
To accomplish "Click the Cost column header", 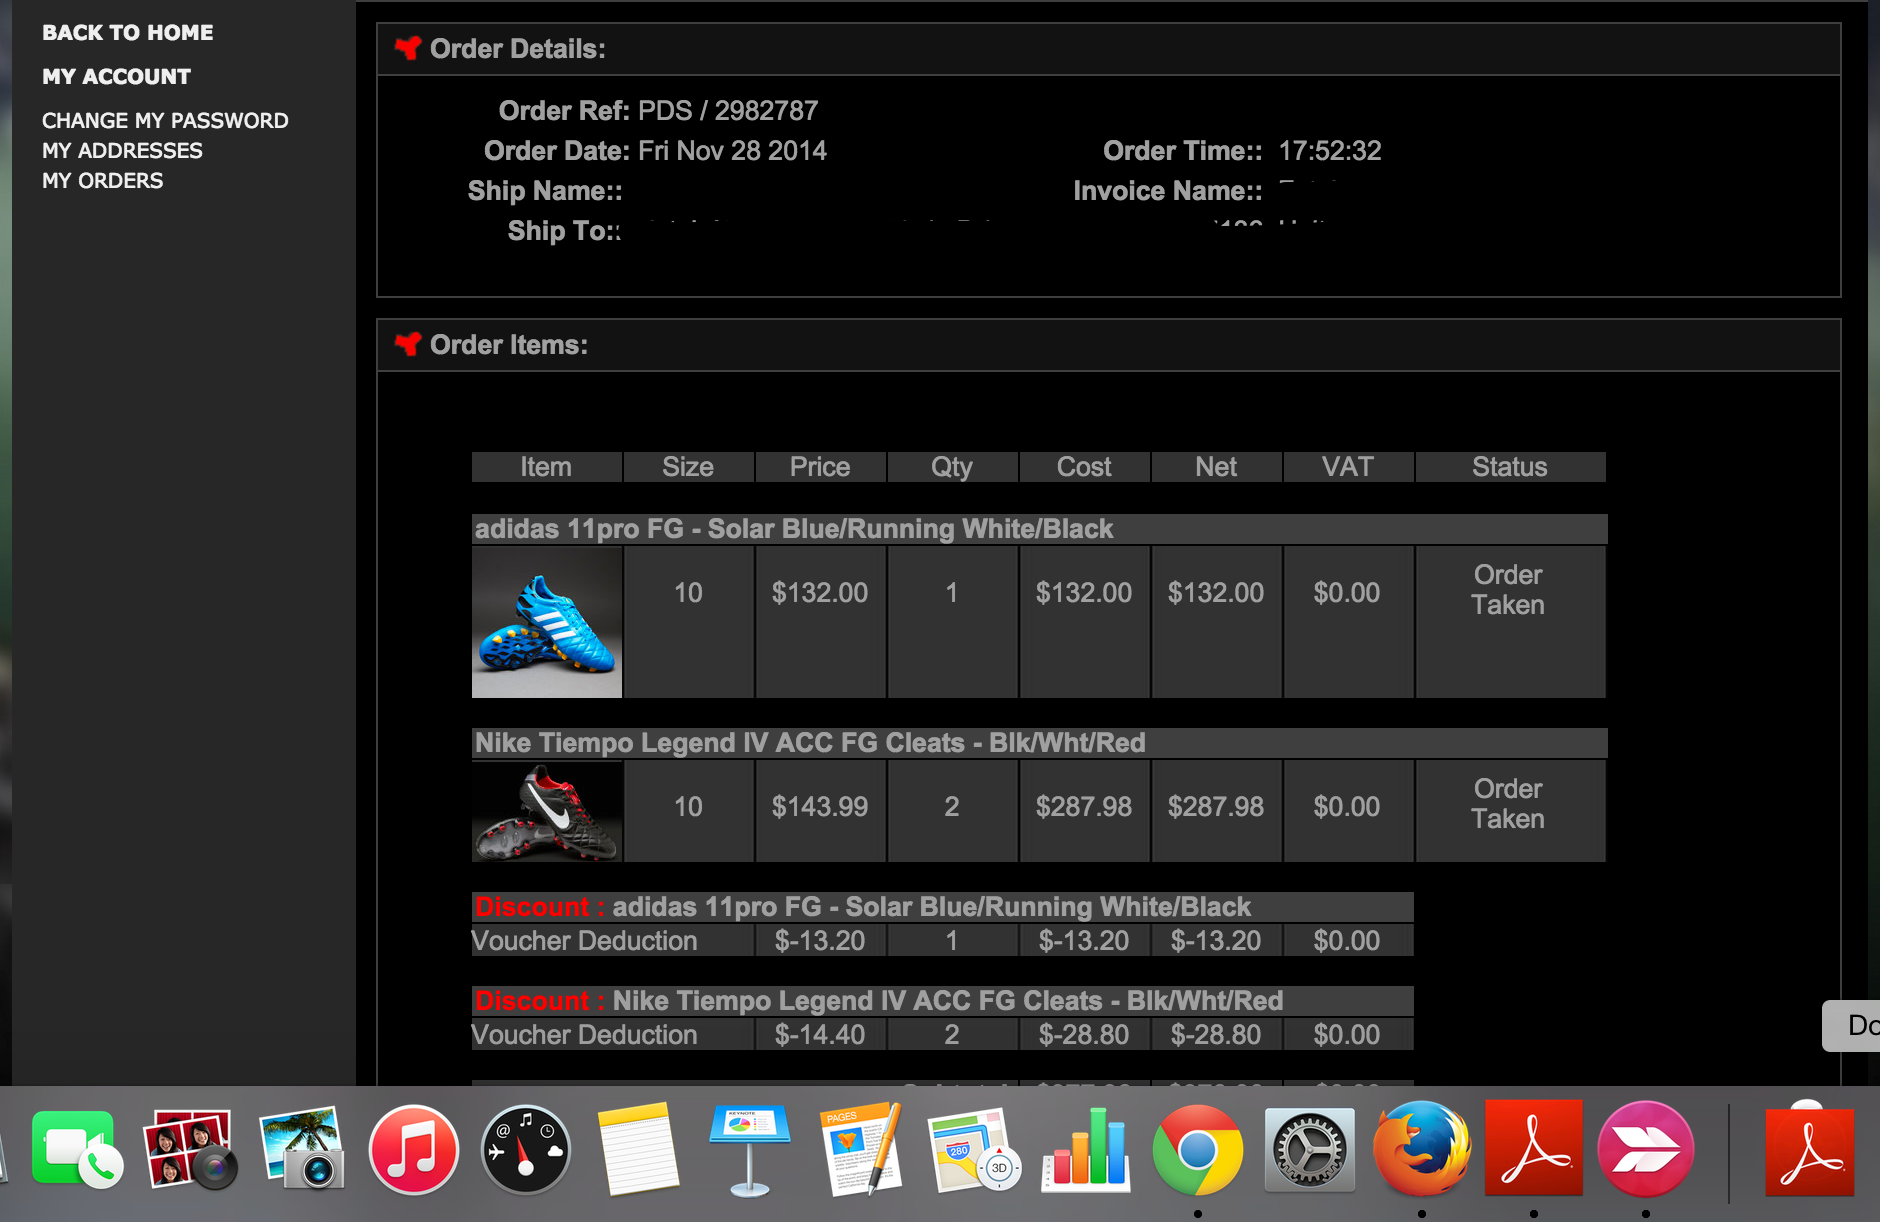I will pyautogui.click(x=1084, y=467).
